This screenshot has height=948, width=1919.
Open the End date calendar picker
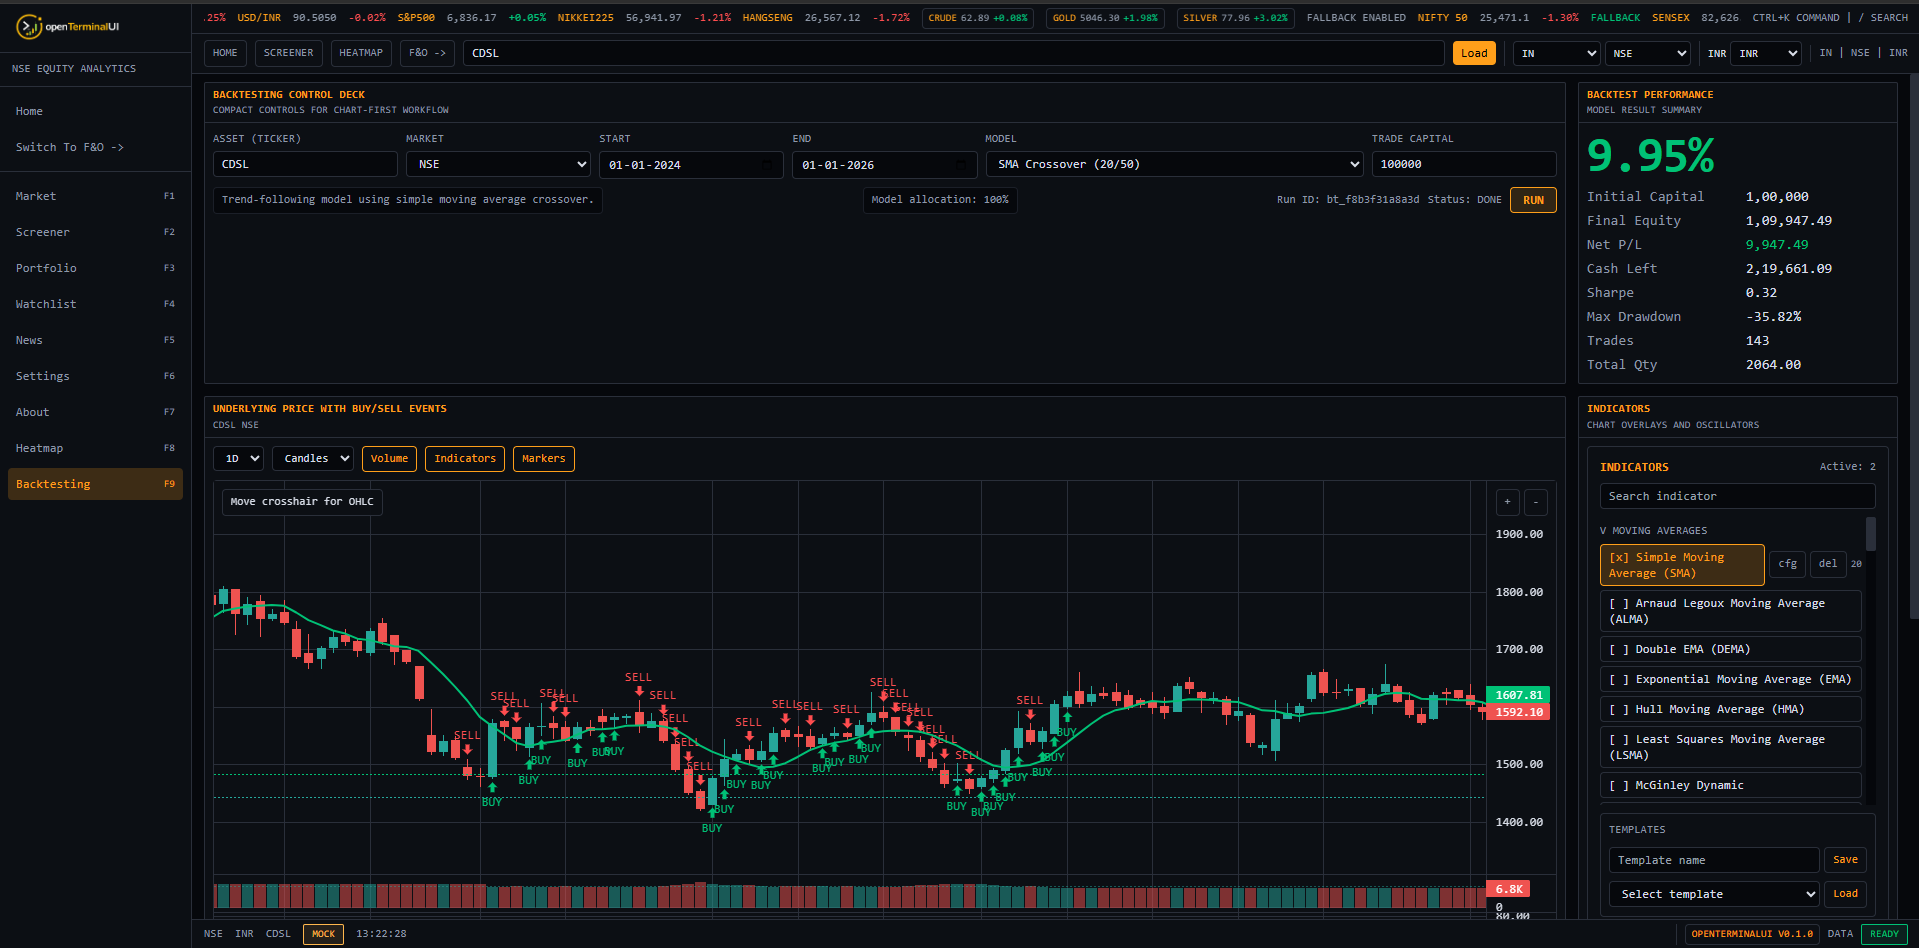(x=964, y=164)
